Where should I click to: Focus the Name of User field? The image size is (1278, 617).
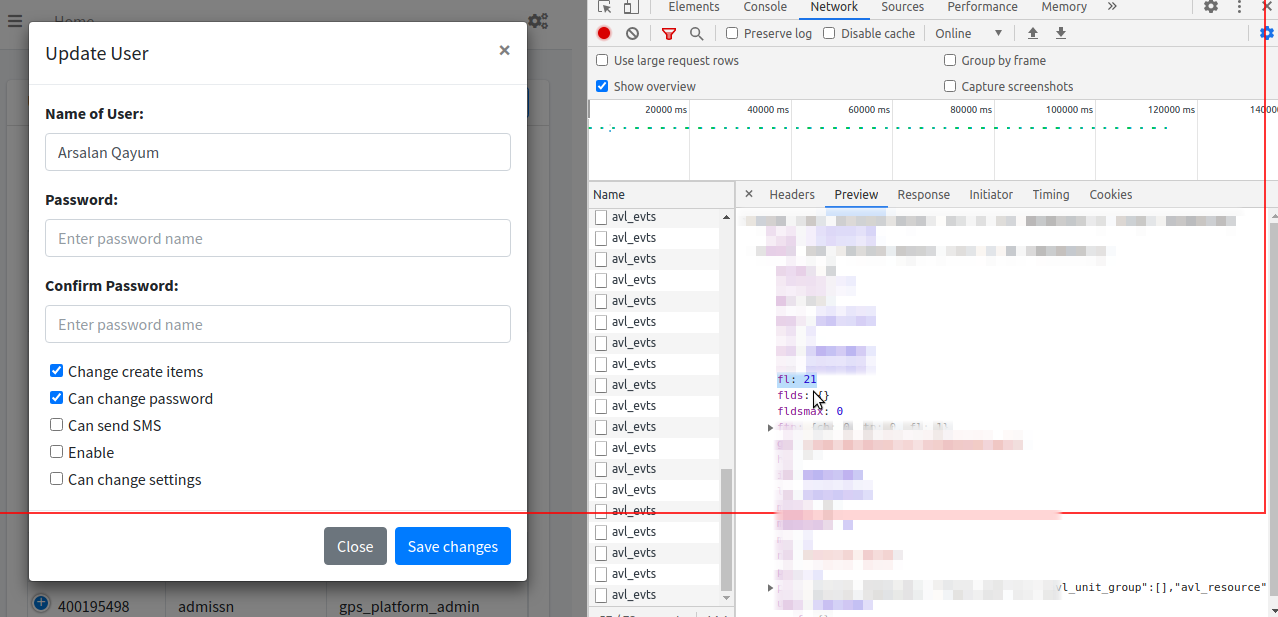[278, 152]
